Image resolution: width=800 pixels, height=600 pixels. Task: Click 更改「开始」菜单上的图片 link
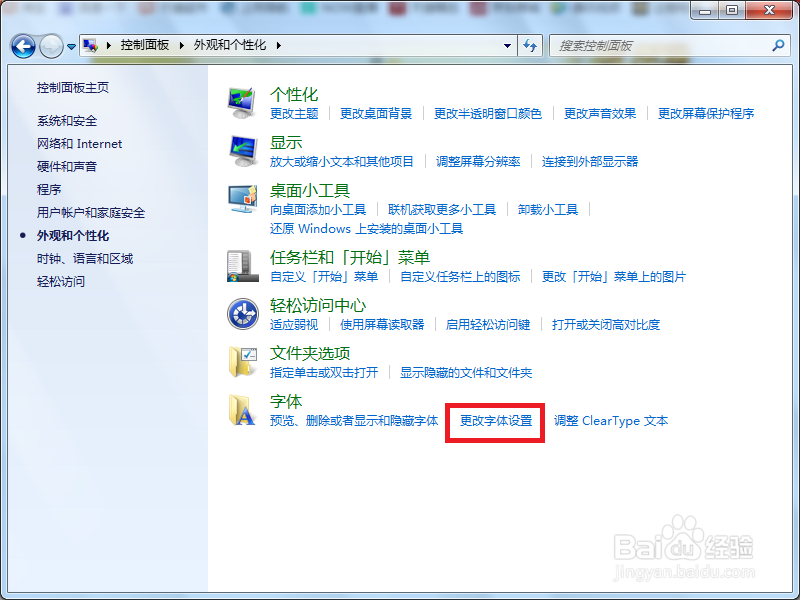pyautogui.click(x=614, y=277)
